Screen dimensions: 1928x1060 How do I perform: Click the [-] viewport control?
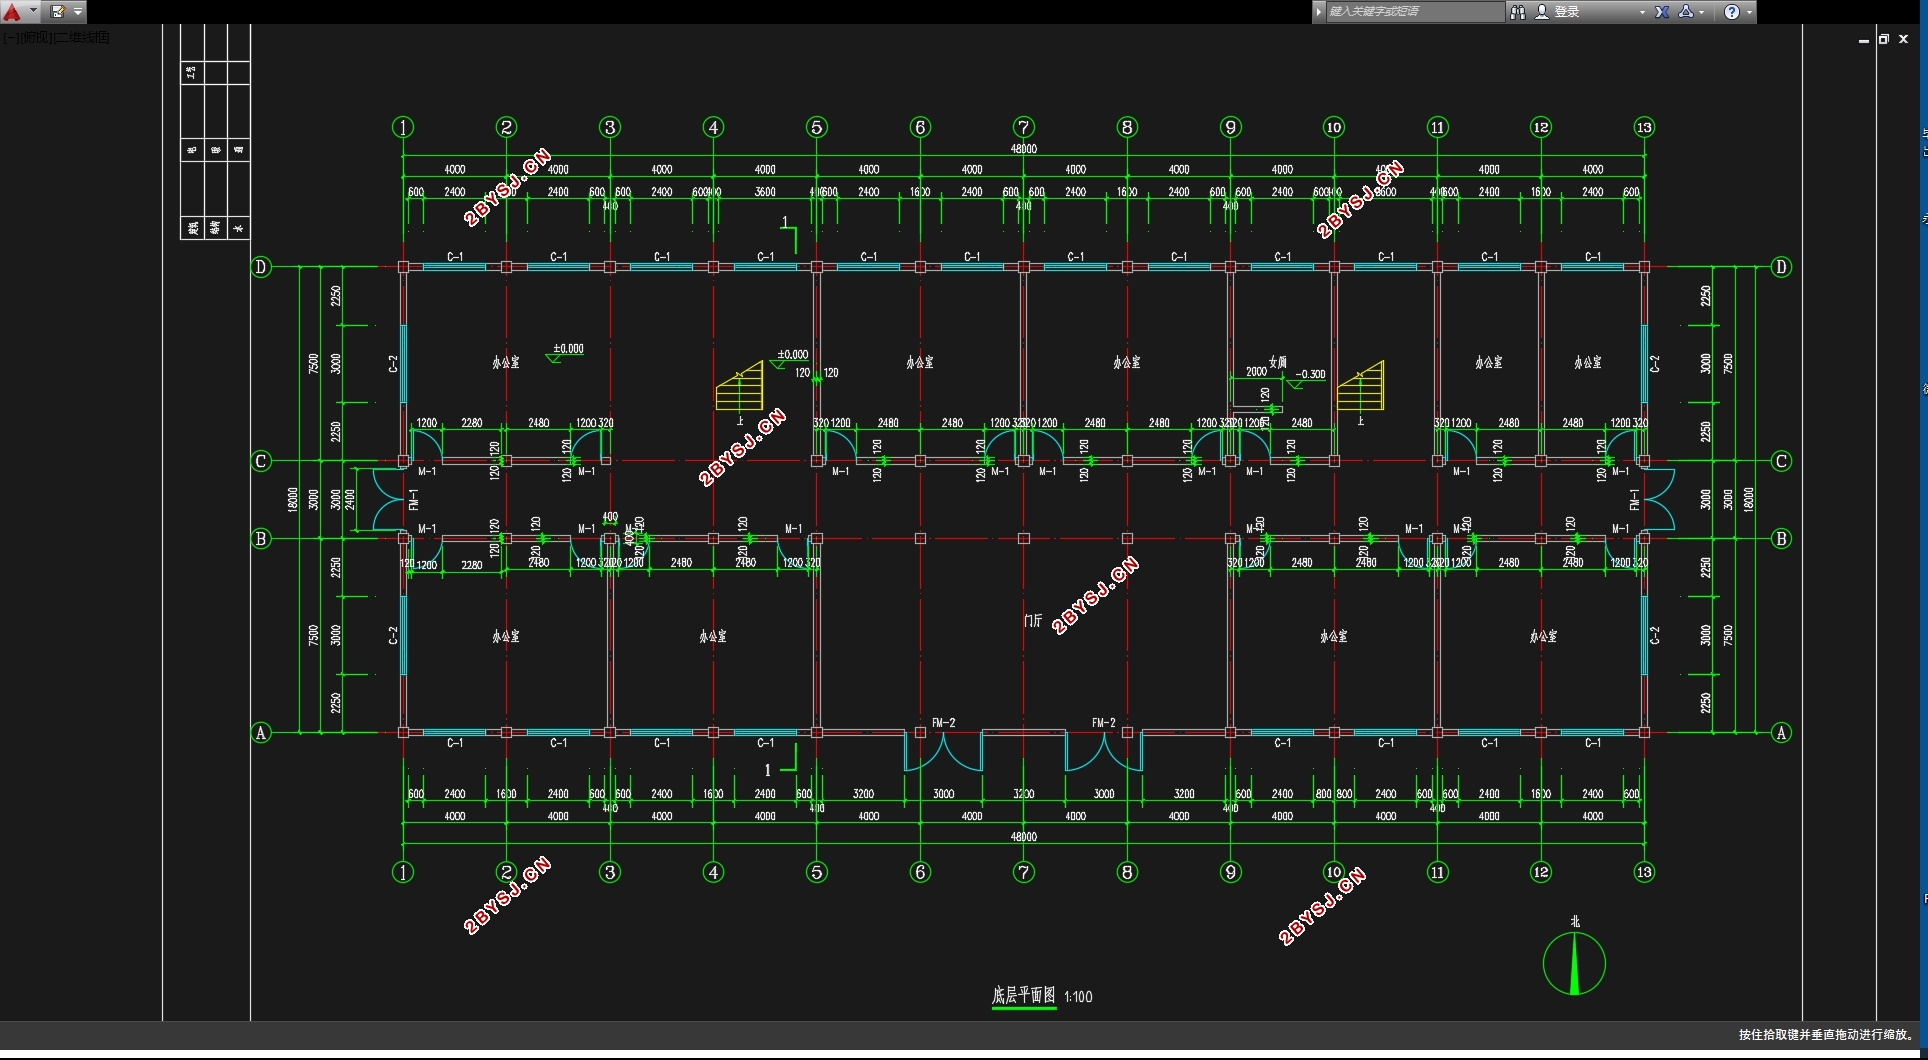pyautogui.click(x=9, y=37)
